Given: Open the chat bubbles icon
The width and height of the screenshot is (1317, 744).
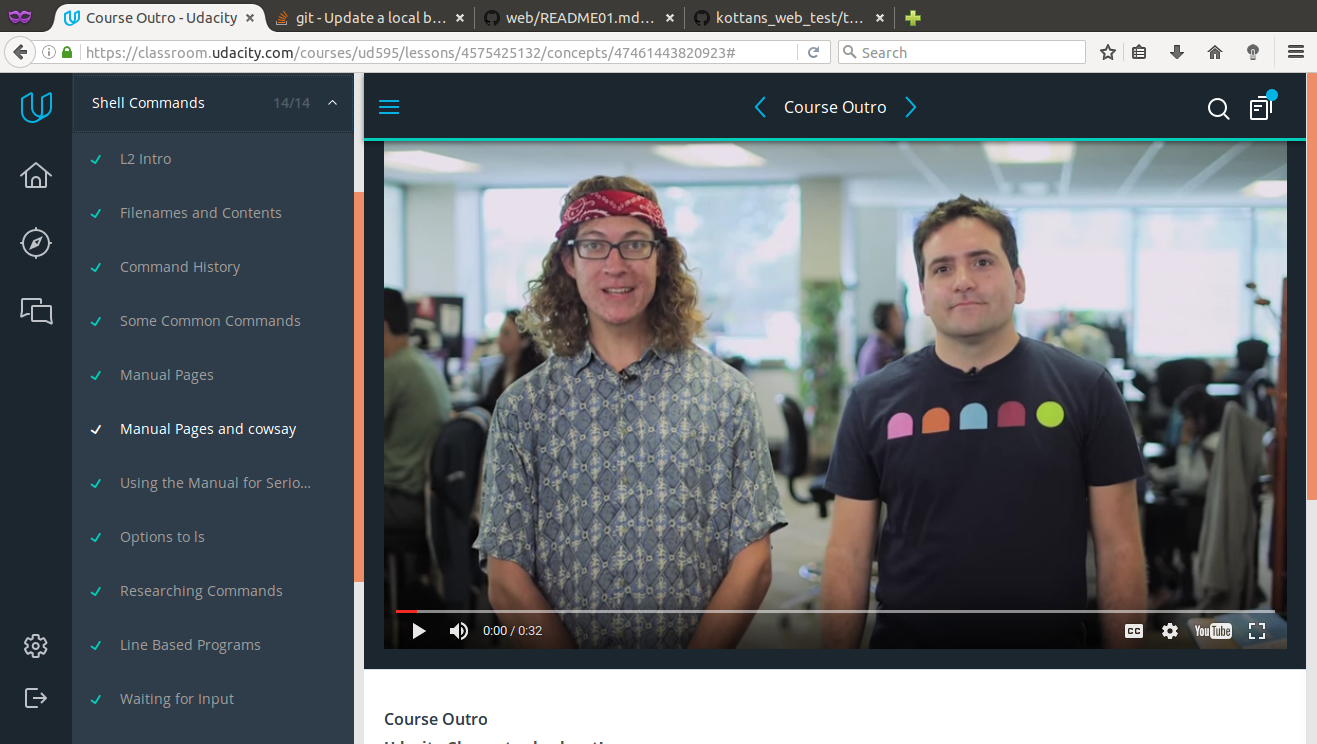Looking at the screenshot, I should (36, 311).
